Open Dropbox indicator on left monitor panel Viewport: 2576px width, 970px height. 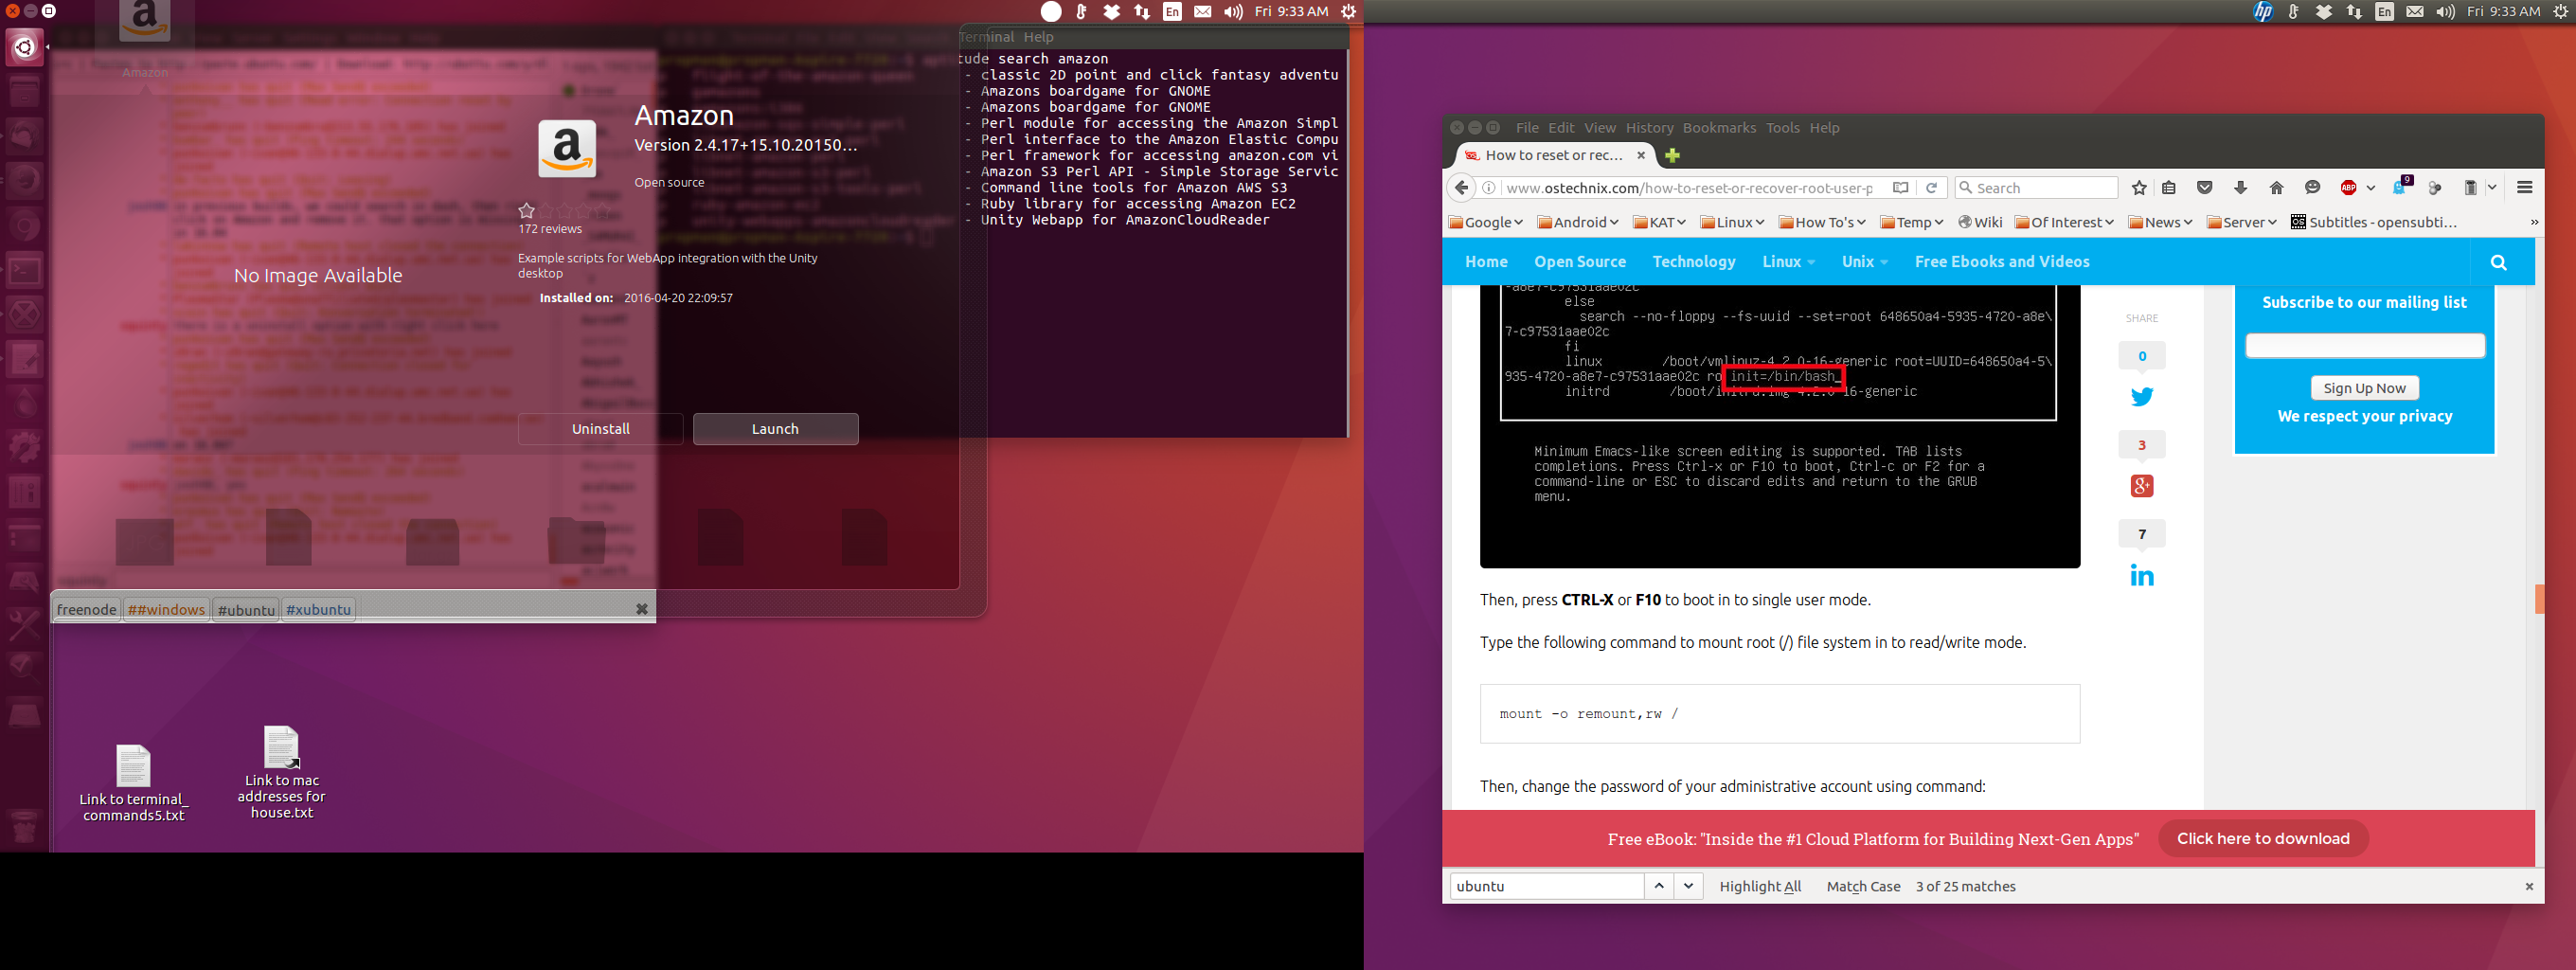(x=1111, y=12)
